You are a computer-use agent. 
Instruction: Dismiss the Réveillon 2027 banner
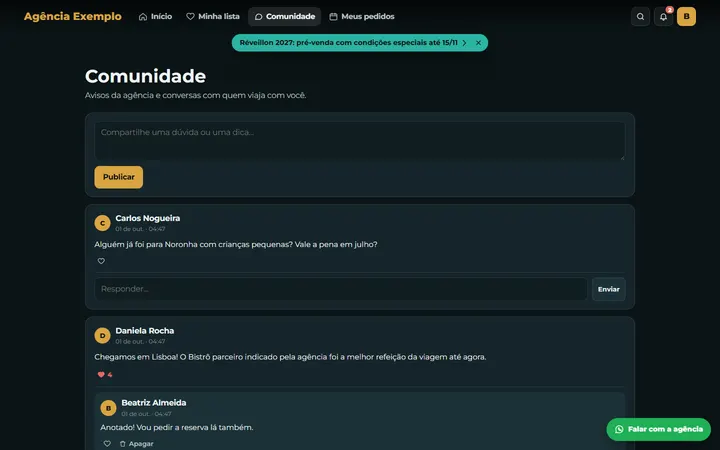click(478, 43)
